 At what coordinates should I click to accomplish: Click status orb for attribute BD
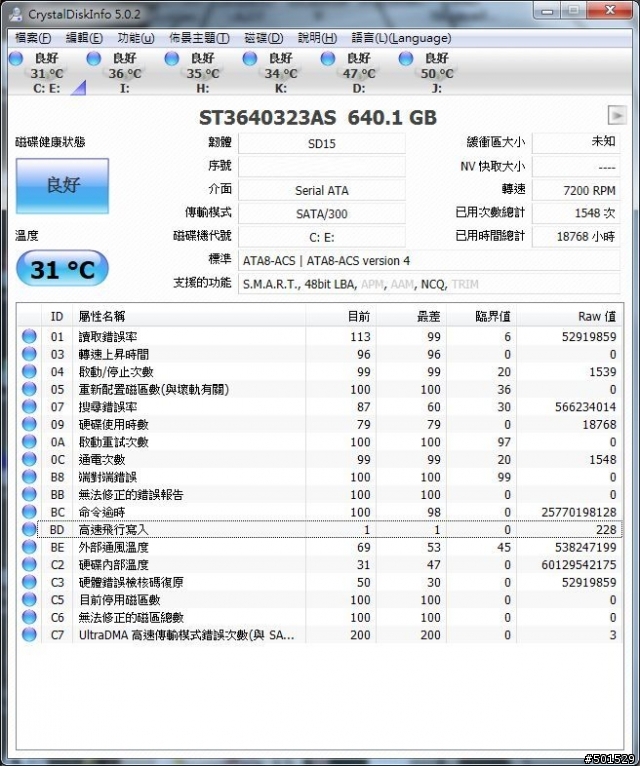[29, 530]
